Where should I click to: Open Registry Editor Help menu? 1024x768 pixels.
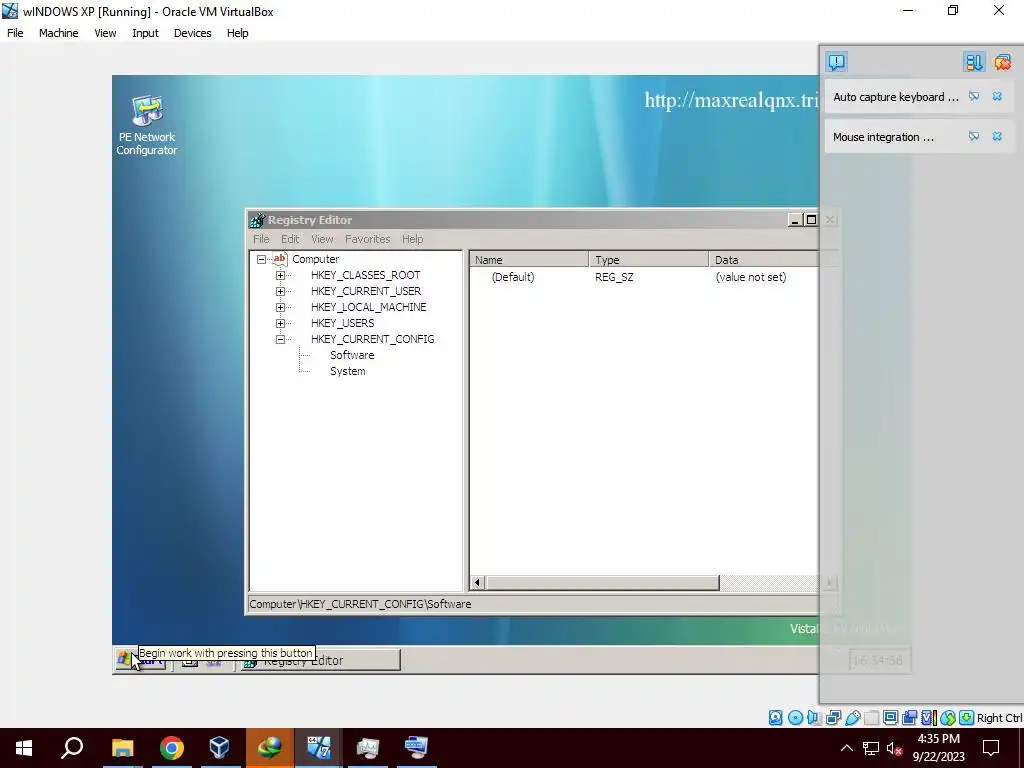[x=412, y=239]
